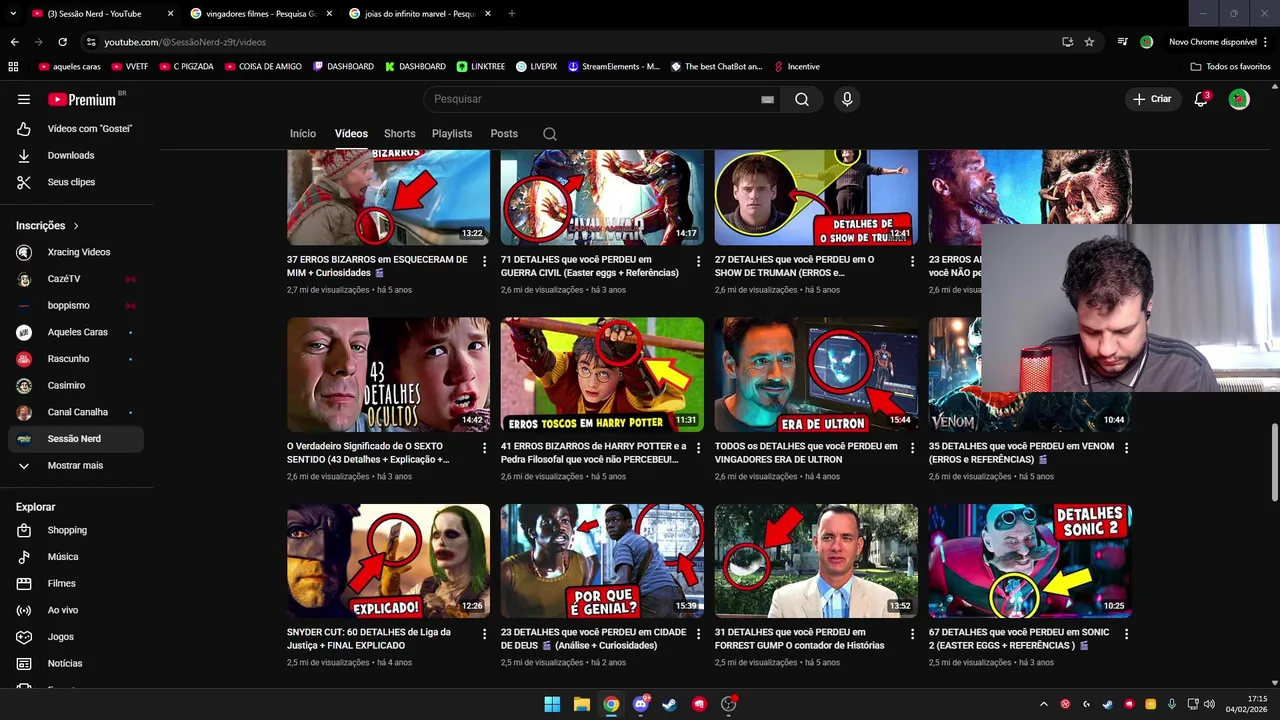This screenshot has width=1280, height=720.
Task: Open options menu for 37 ERROS BIZARROS video
Action: click(485, 261)
